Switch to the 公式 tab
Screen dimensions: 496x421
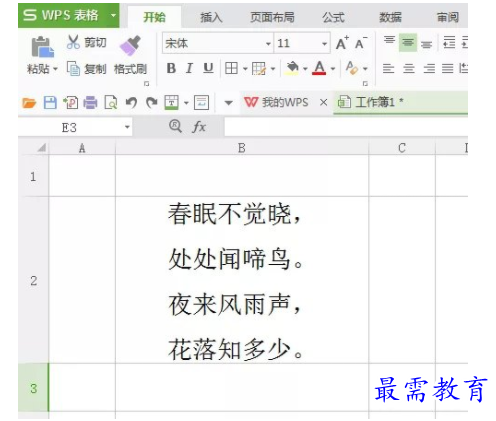[333, 17]
